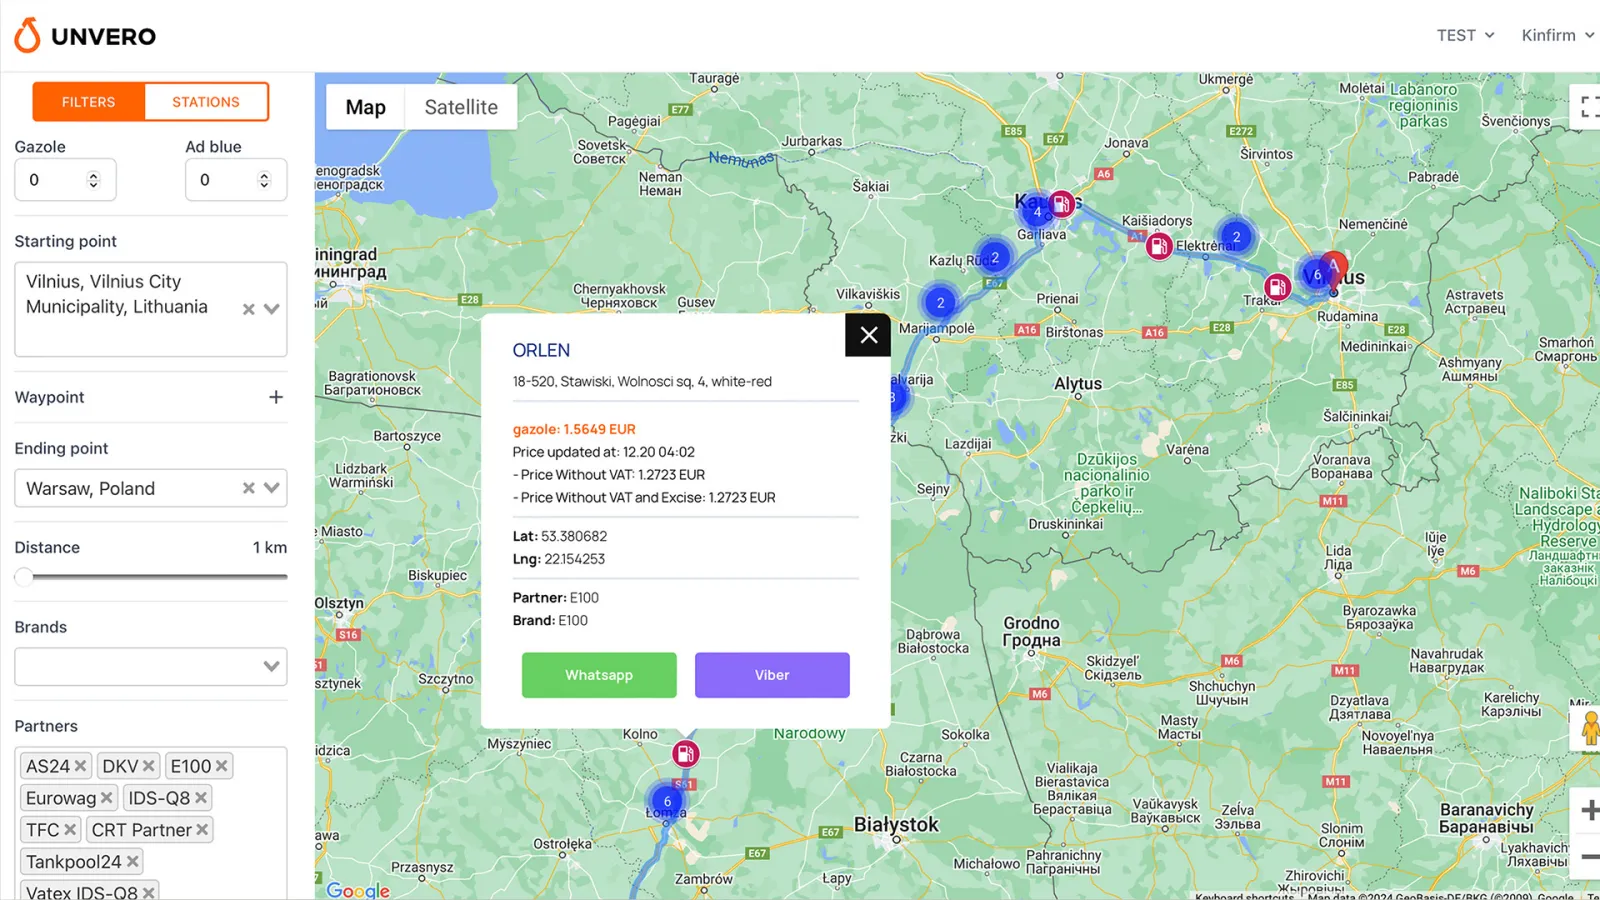The height and width of the screenshot is (900, 1600).
Task: Add a waypoint with plus icon
Action: pyautogui.click(x=276, y=397)
